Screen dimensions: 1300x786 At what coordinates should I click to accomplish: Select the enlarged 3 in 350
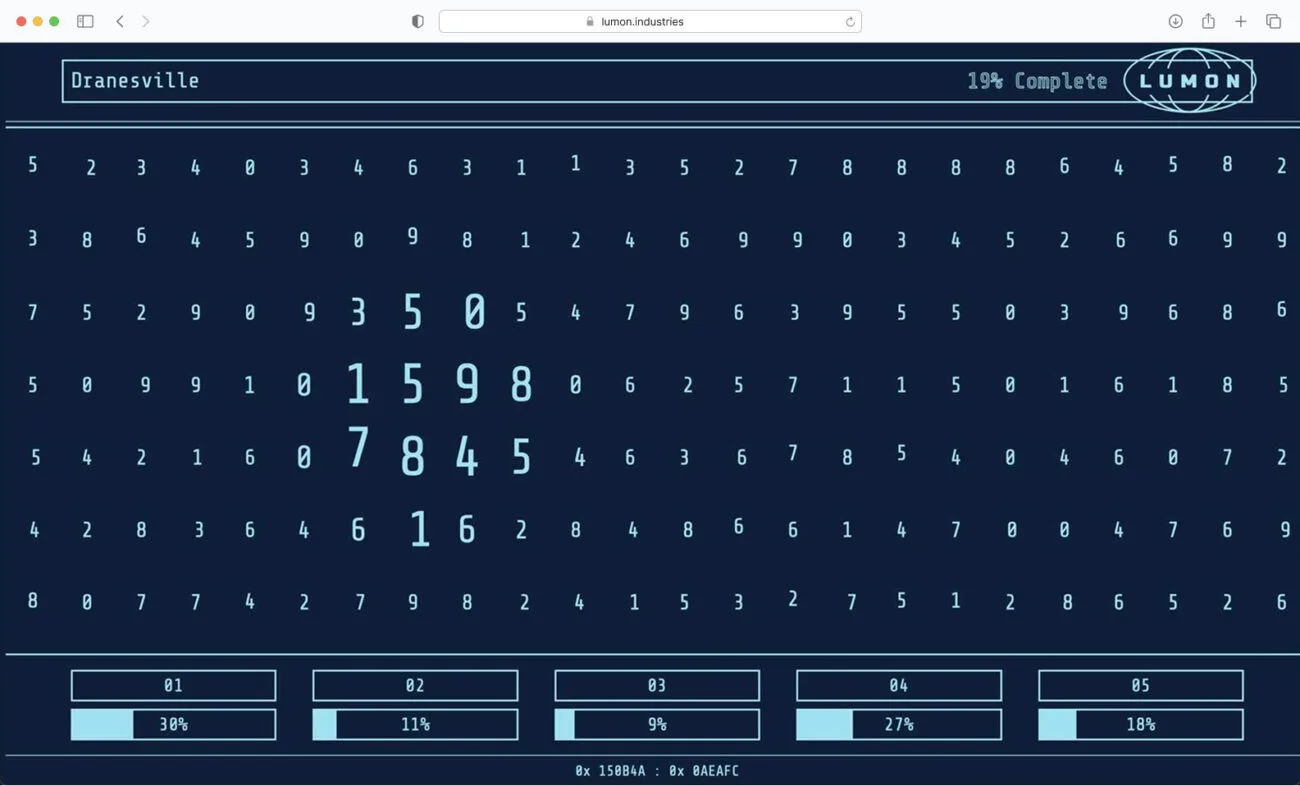coord(358,312)
